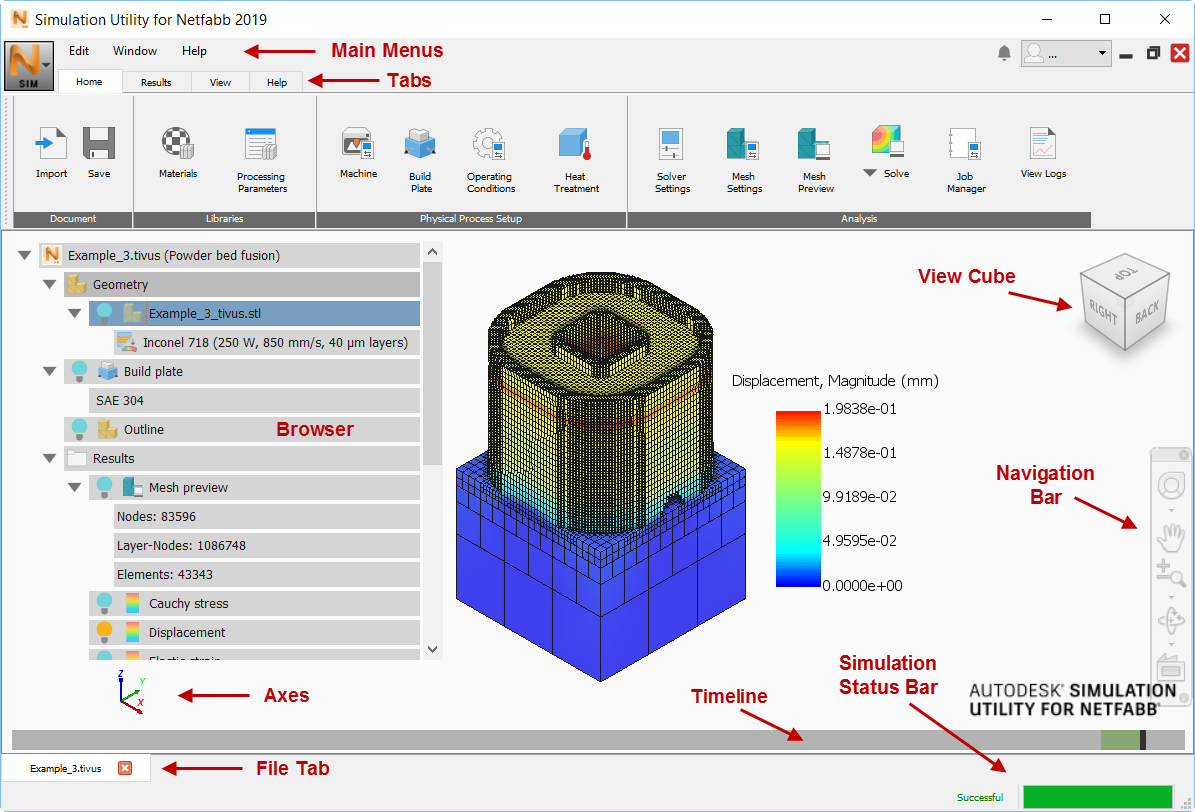Toggle visibility bulb for Mesh preview

point(105,486)
